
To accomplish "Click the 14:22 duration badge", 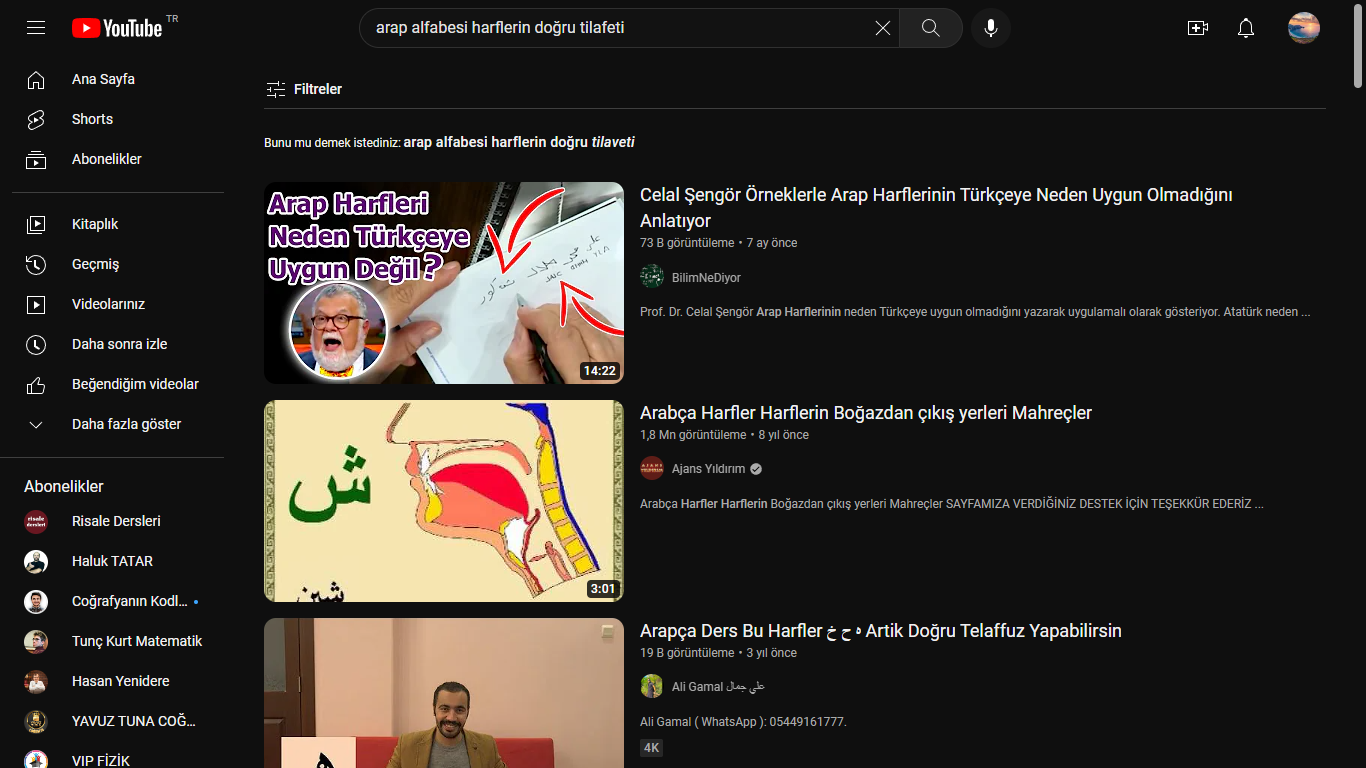I will (599, 370).
